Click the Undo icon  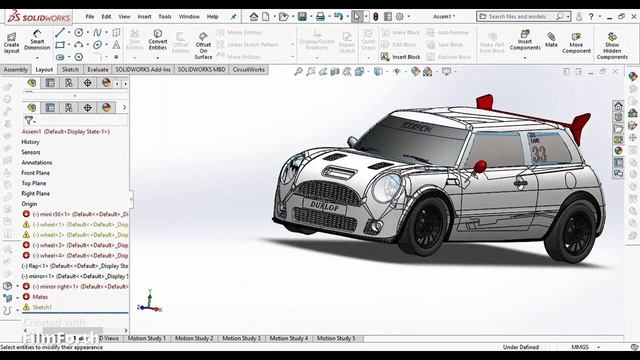pyautogui.click(x=338, y=17)
